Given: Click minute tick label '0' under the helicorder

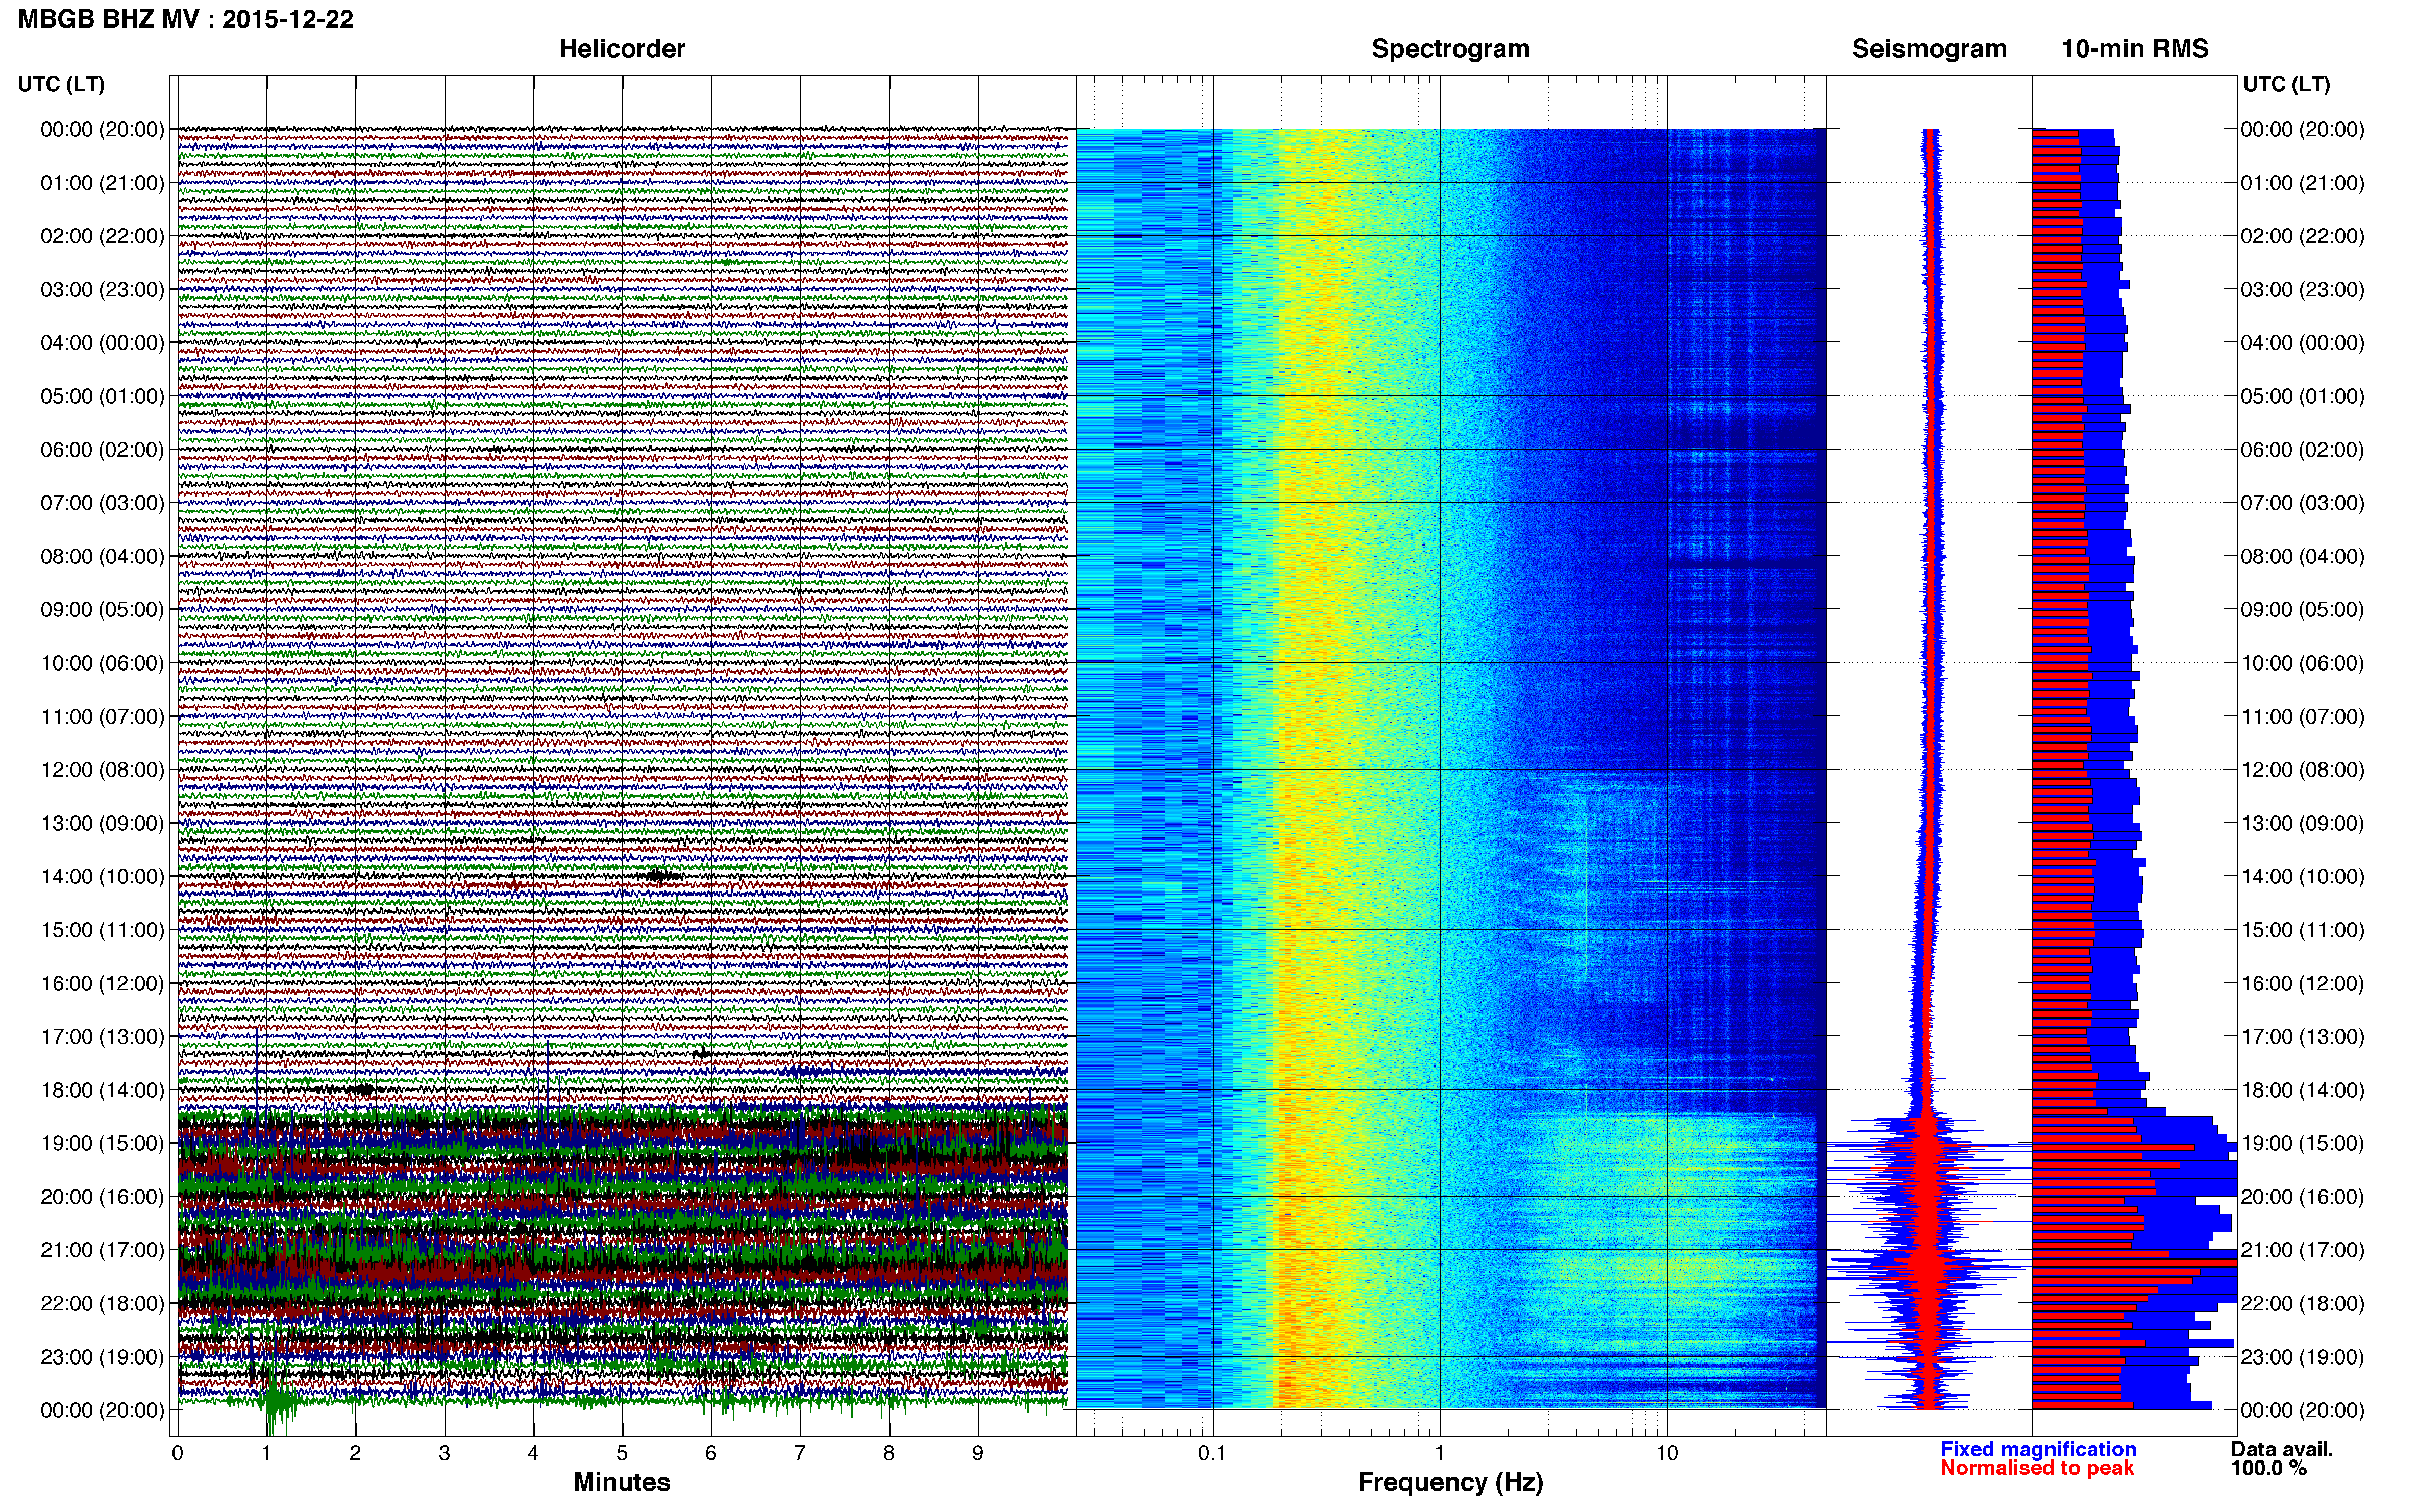Looking at the screenshot, I should tap(178, 1453).
